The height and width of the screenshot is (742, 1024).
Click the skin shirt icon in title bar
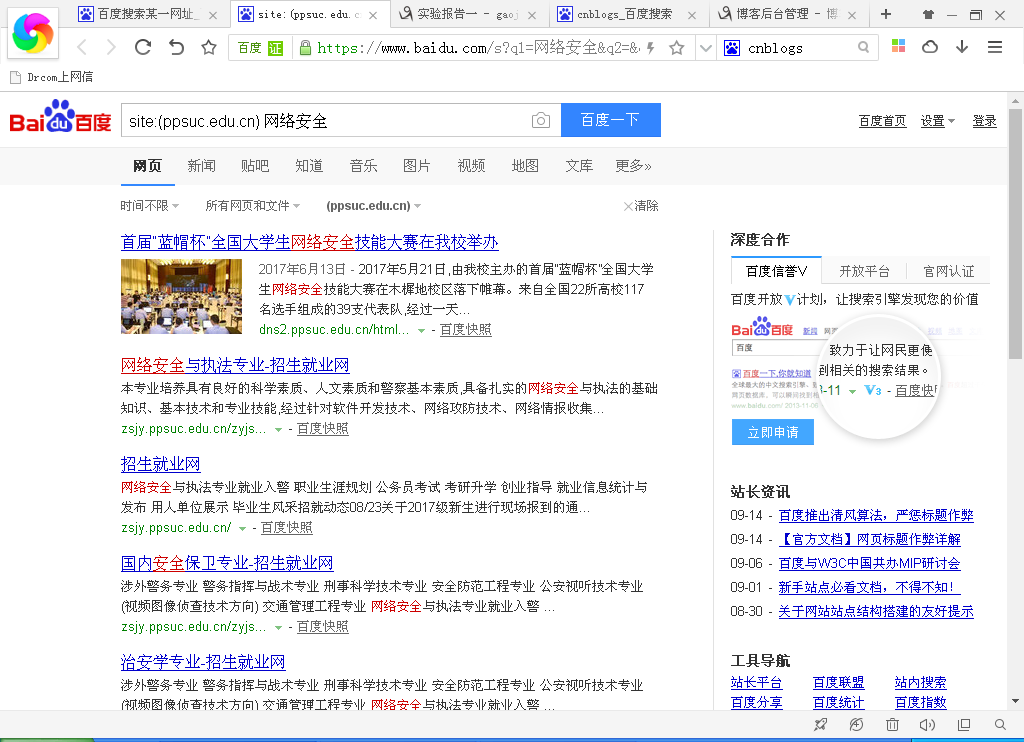[x=928, y=14]
